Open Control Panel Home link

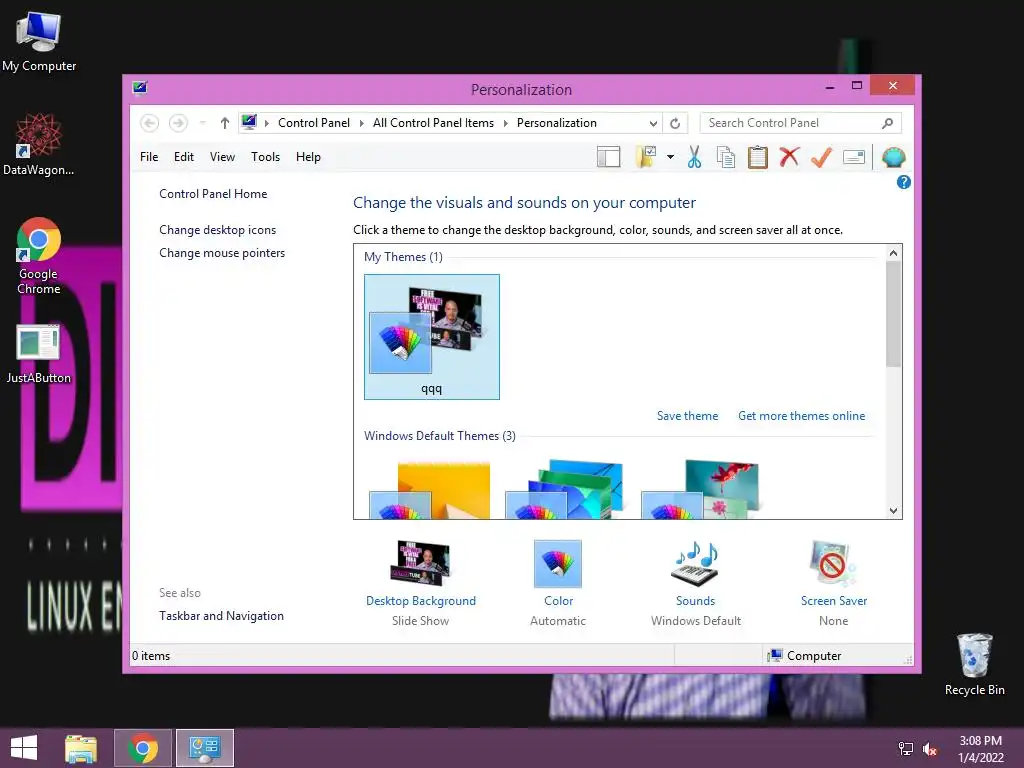point(213,194)
